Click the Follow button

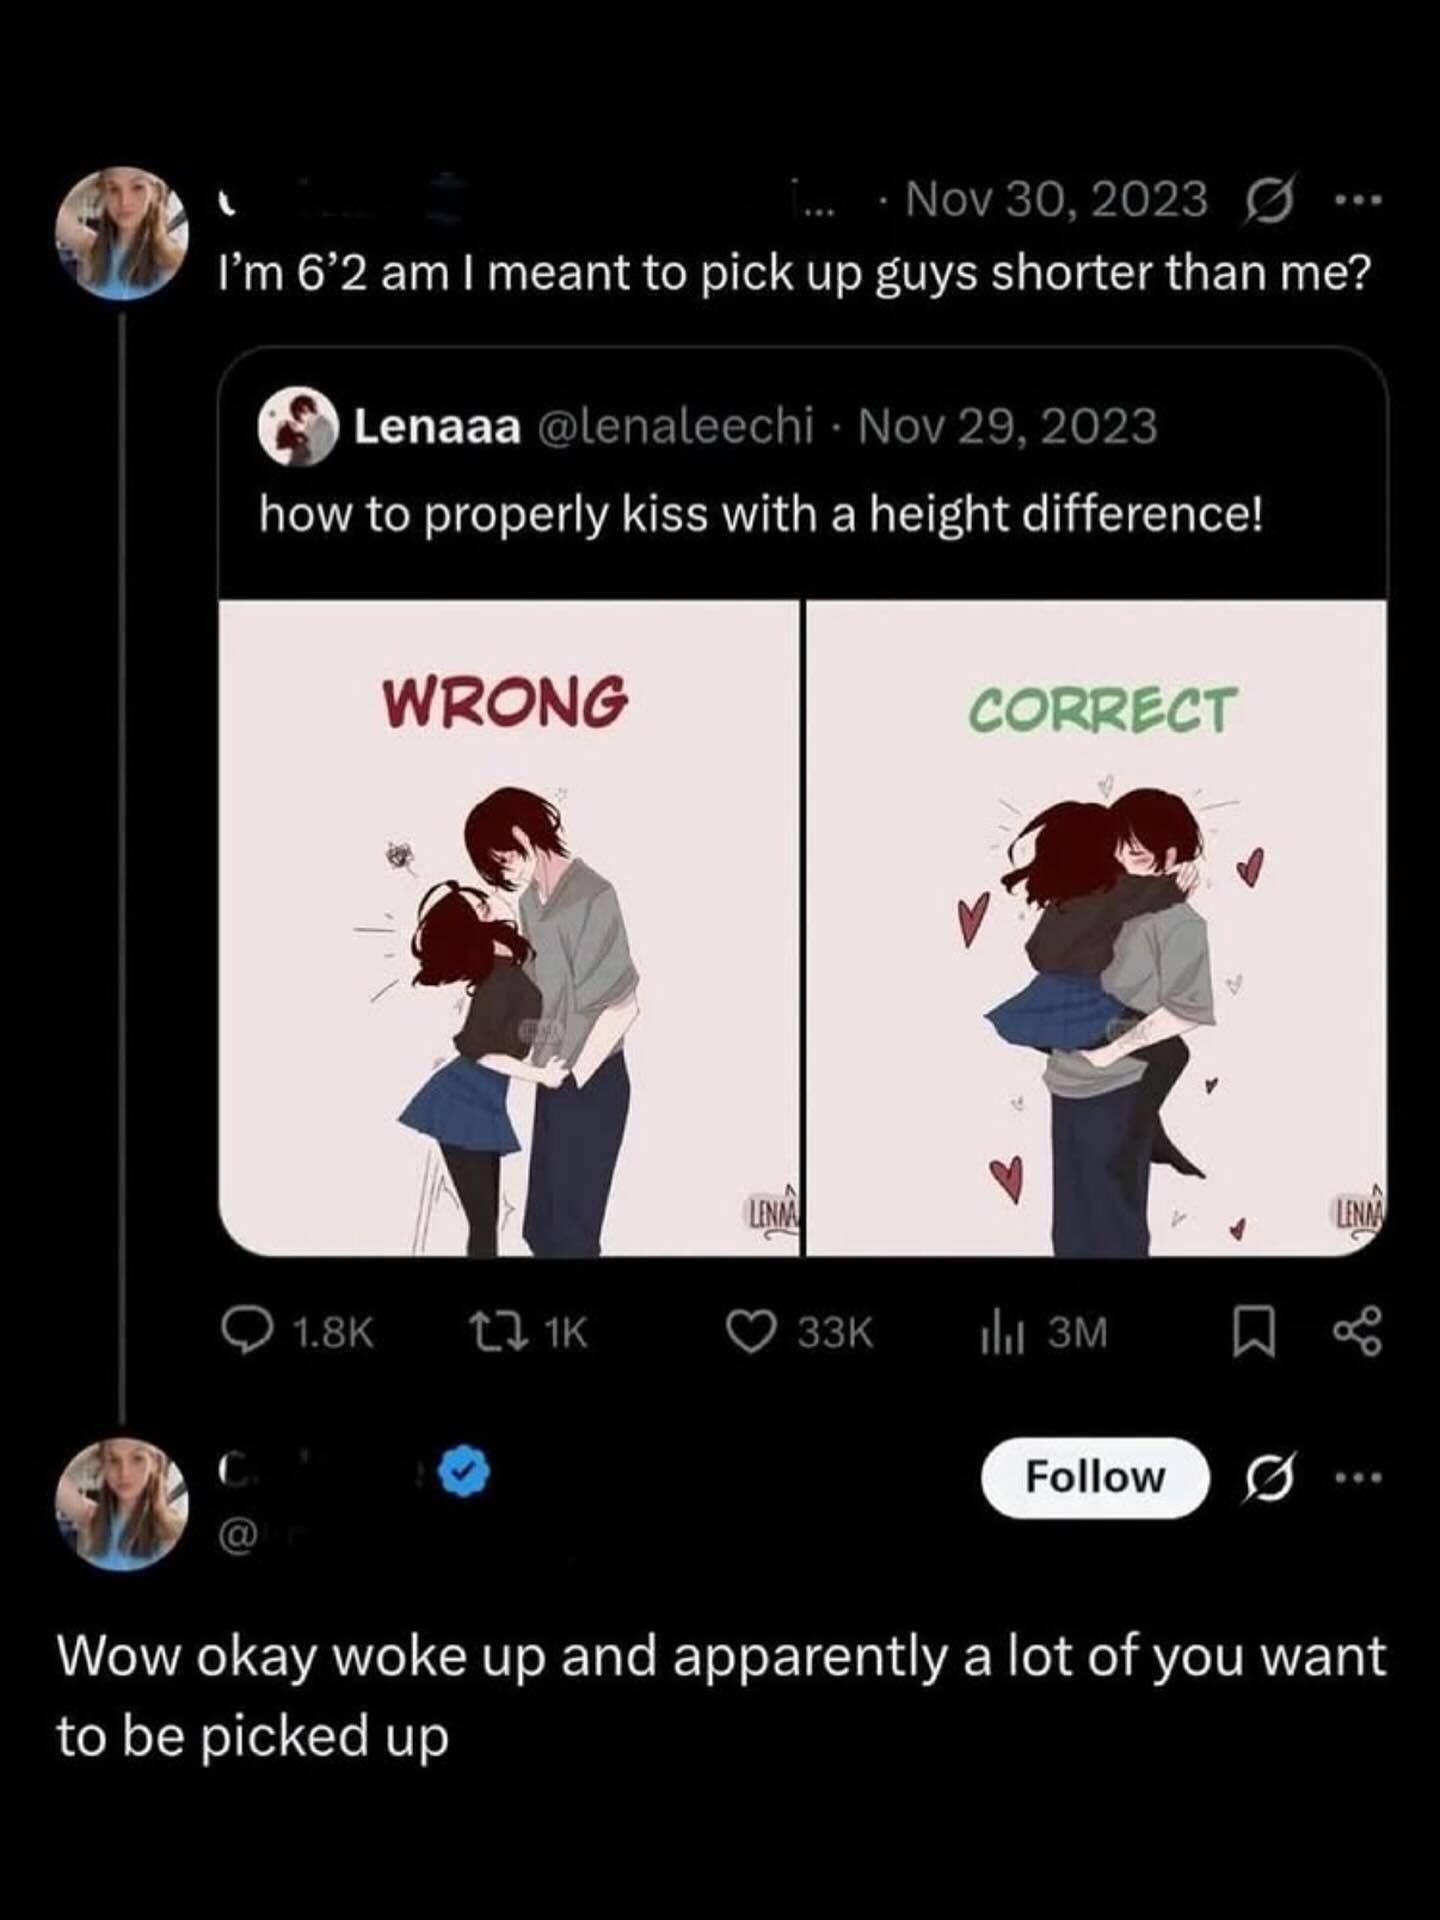[x=1095, y=1477]
